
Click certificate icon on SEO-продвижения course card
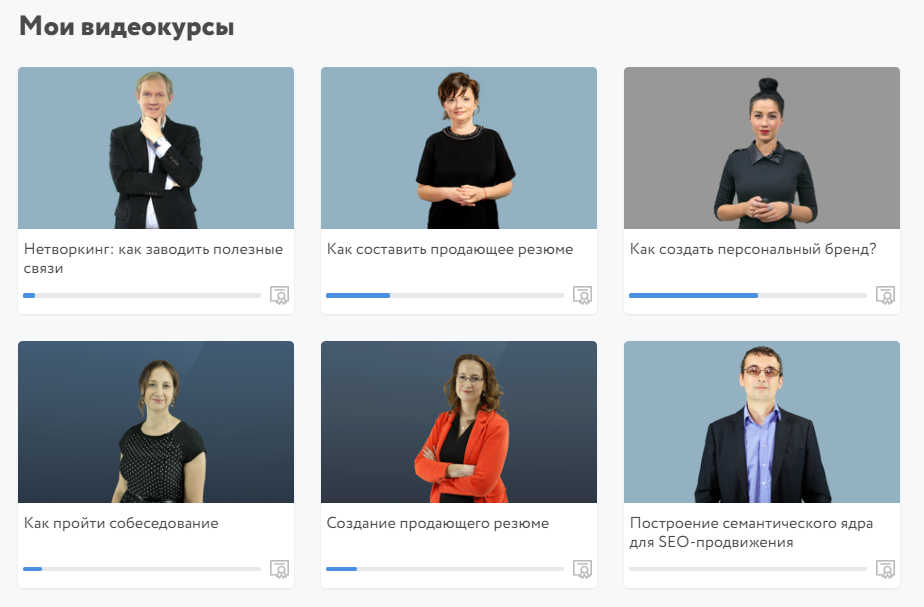click(x=885, y=569)
